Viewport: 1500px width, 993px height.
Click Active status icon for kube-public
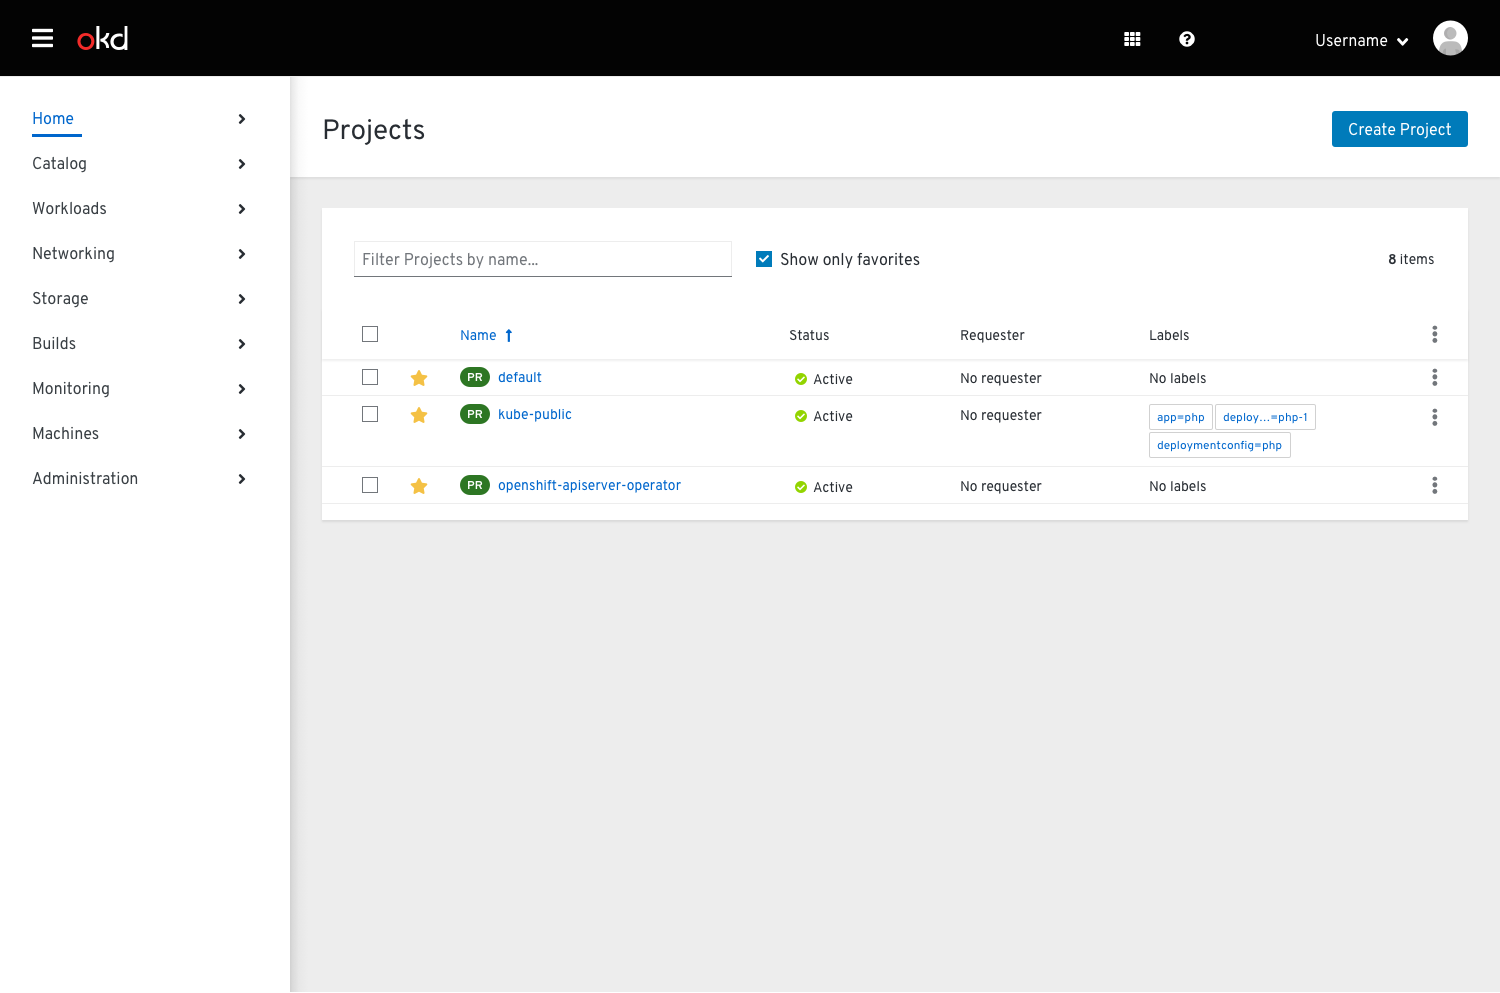click(x=801, y=416)
